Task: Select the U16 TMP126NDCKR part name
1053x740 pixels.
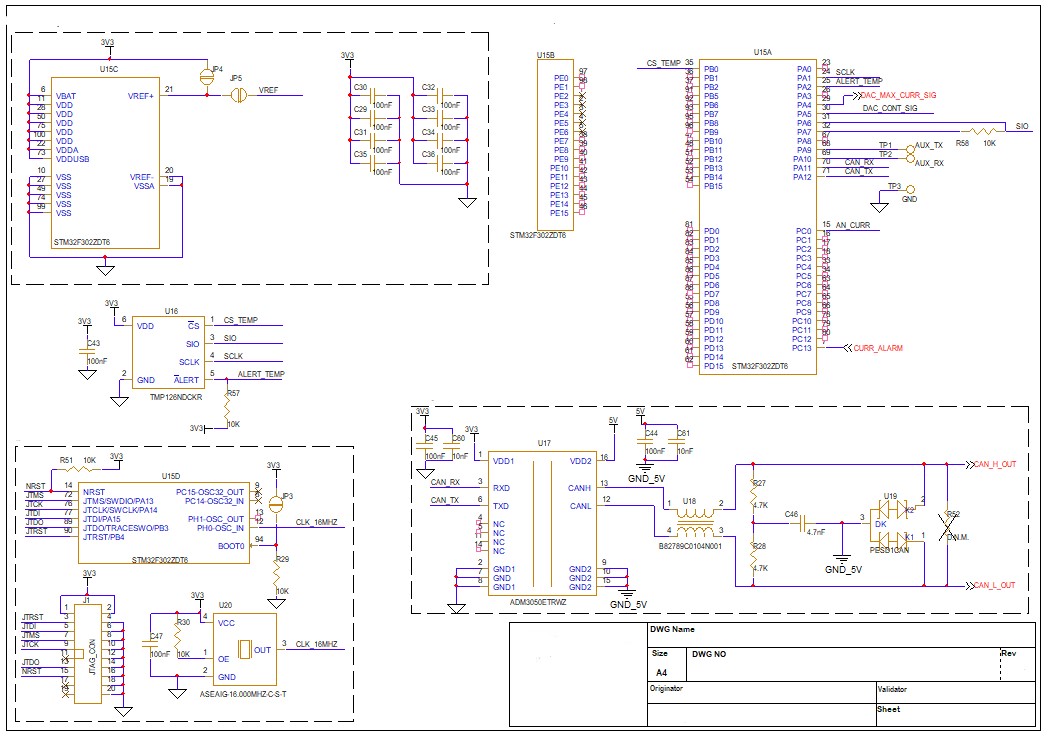Action: click(176, 398)
